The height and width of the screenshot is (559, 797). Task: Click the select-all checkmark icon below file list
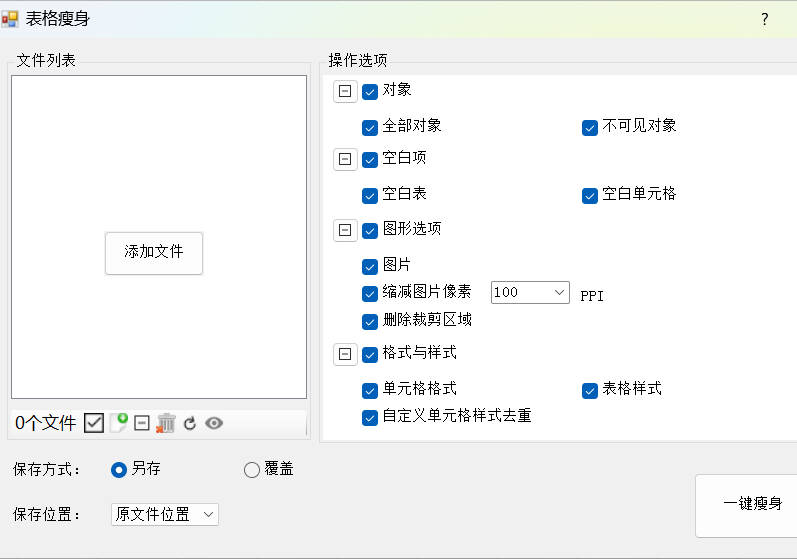pyautogui.click(x=94, y=423)
